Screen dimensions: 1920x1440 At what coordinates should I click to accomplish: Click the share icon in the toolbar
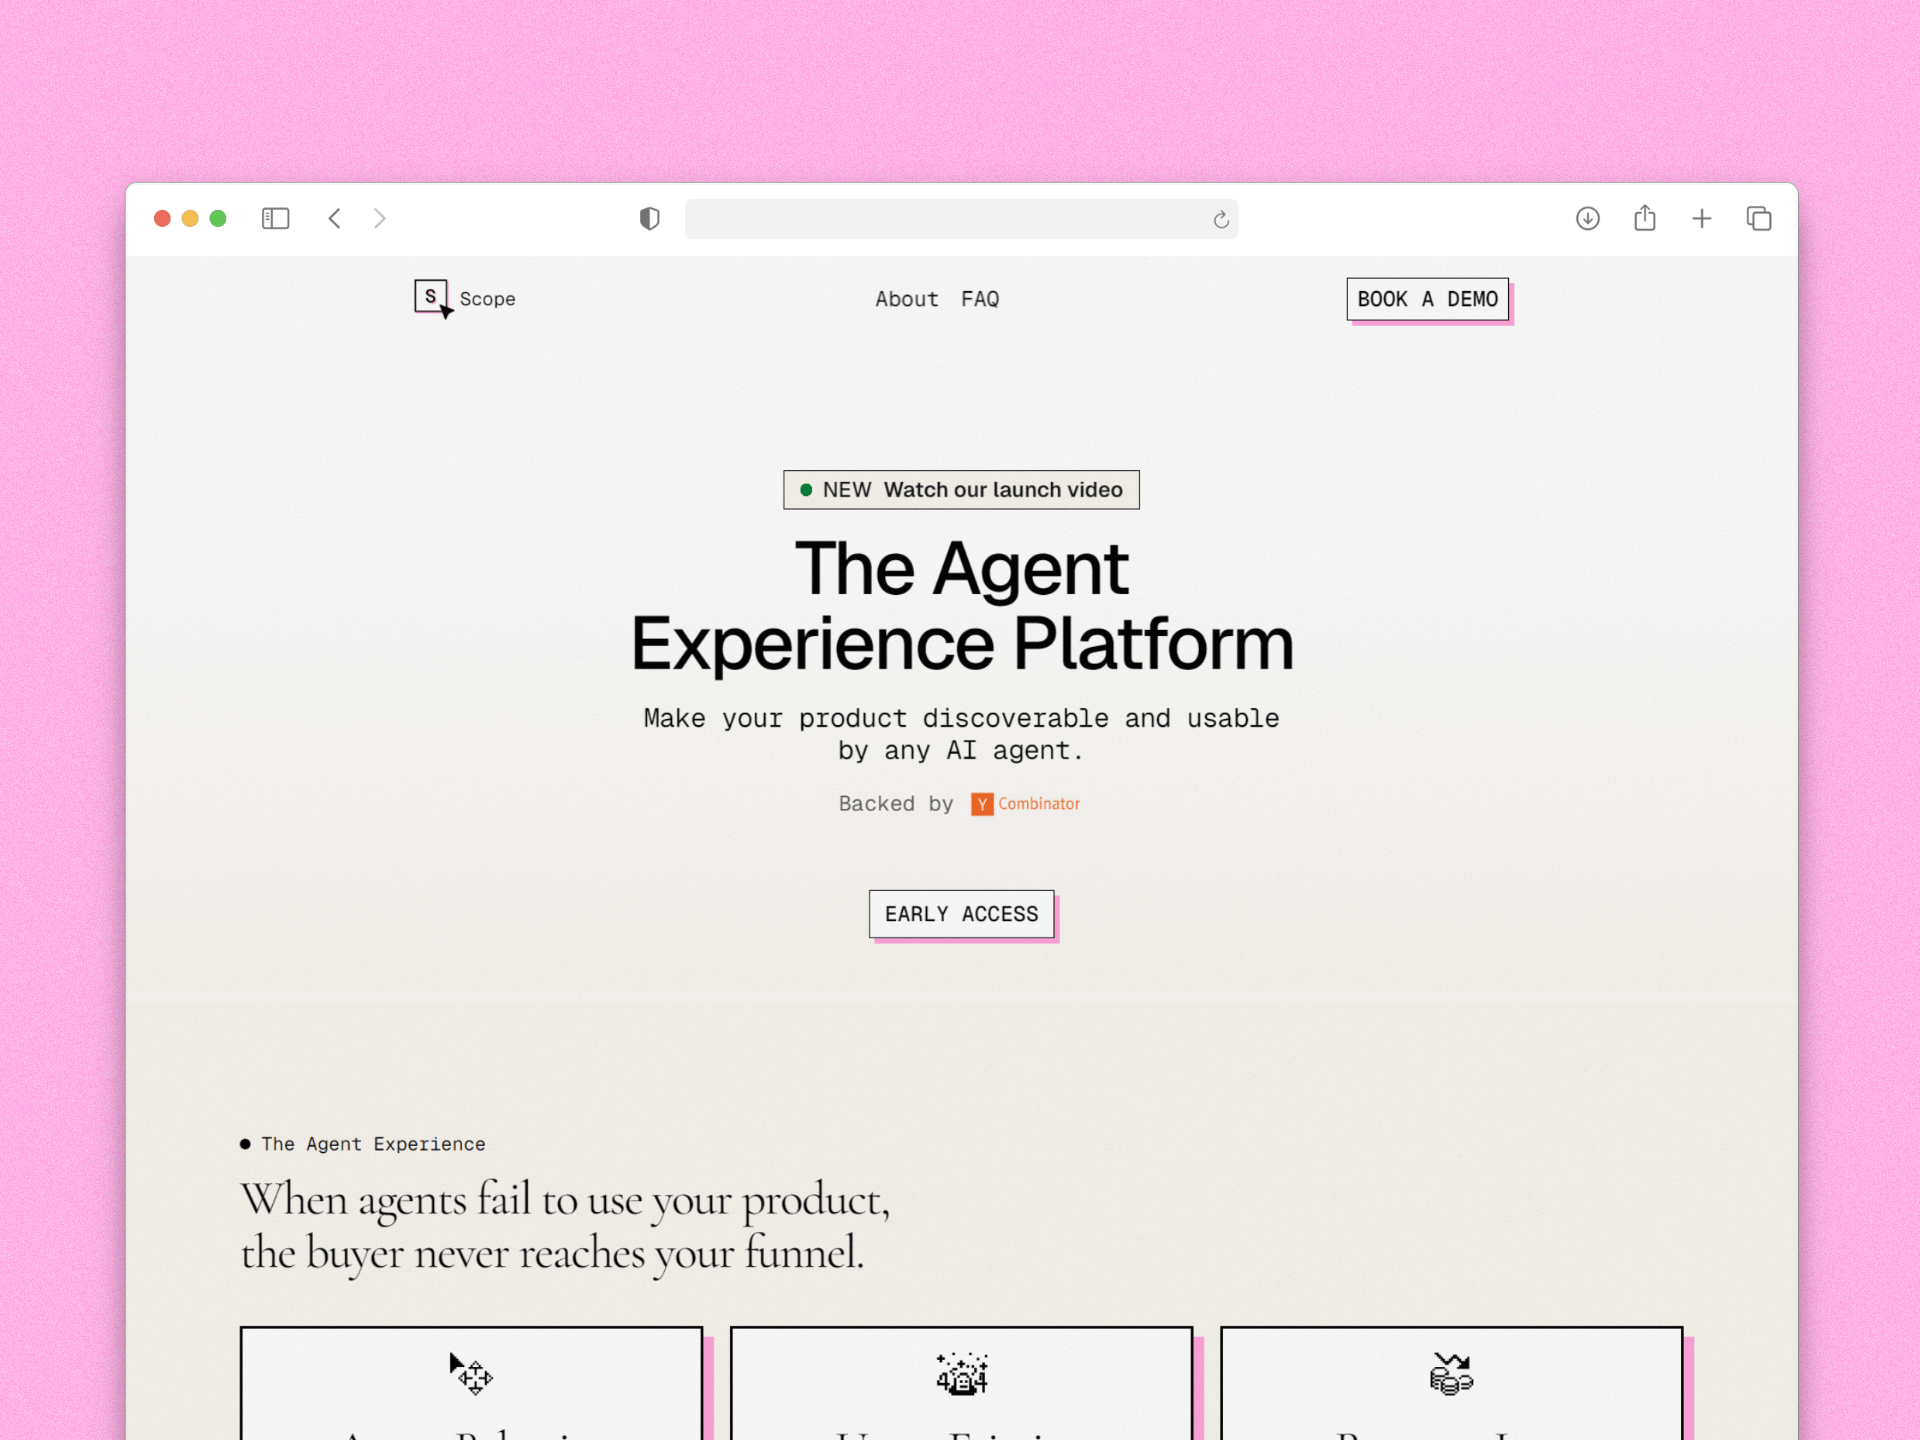coord(1645,217)
